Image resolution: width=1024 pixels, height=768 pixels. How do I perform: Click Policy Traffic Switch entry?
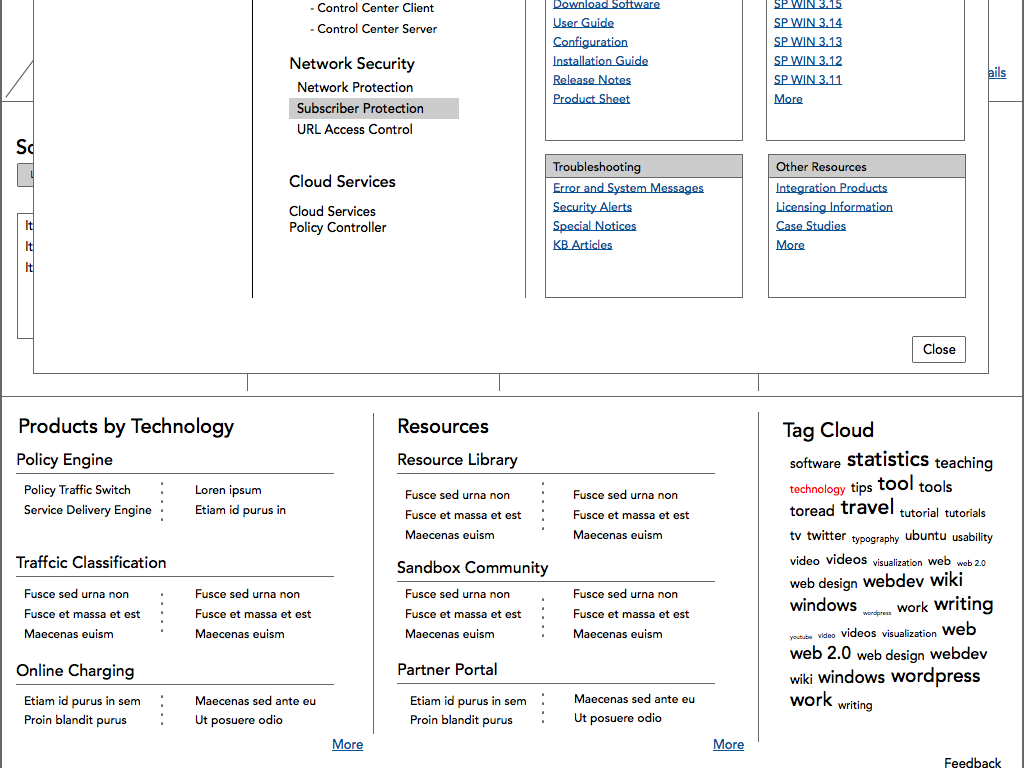click(77, 490)
